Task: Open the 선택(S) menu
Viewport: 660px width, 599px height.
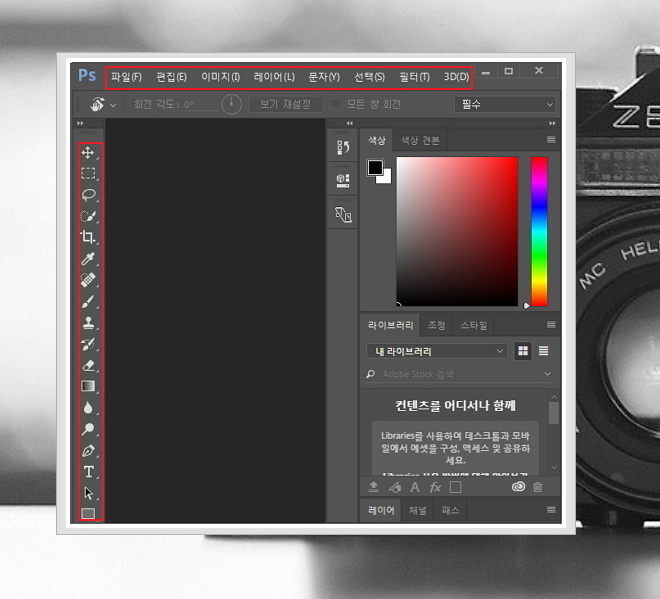Action: (x=370, y=77)
